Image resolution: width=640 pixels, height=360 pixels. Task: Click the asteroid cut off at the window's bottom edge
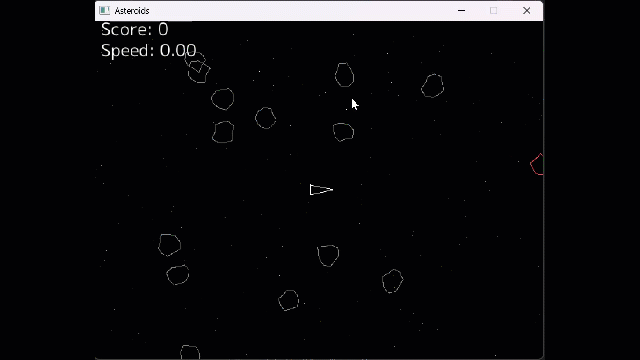coord(190,352)
